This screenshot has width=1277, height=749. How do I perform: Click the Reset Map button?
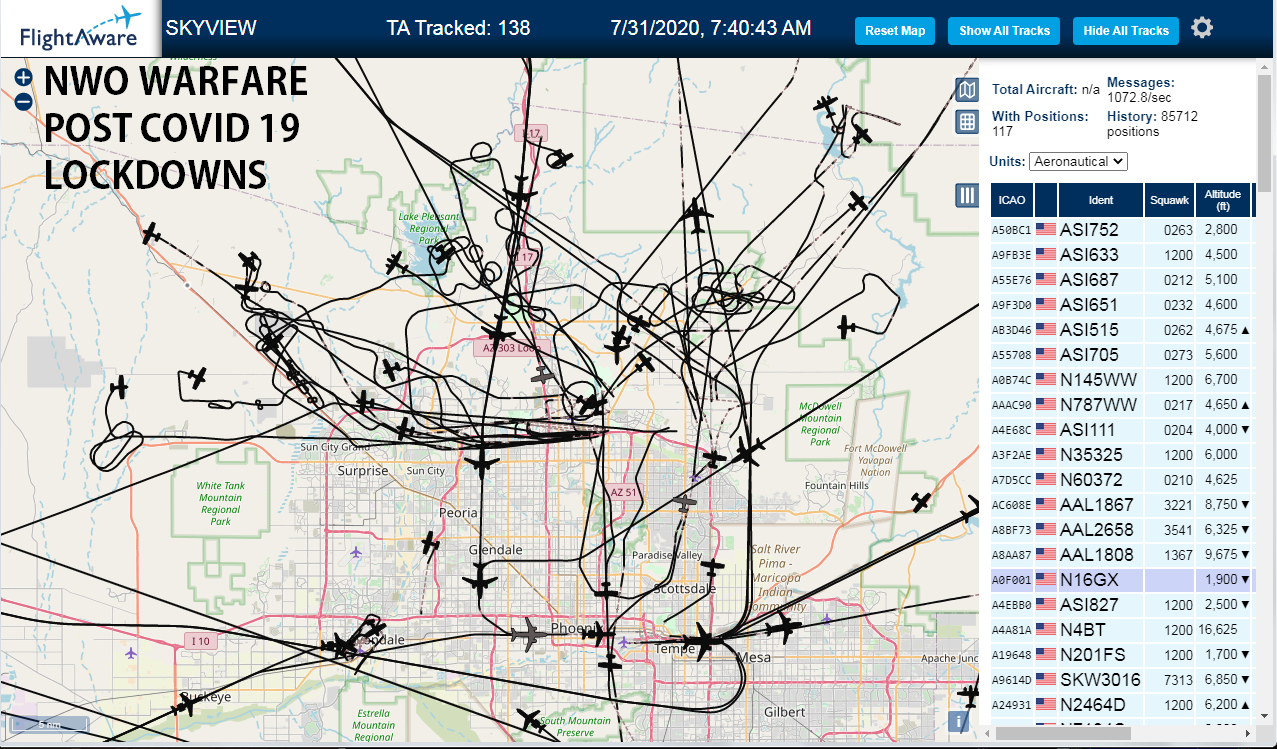coord(895,30)
